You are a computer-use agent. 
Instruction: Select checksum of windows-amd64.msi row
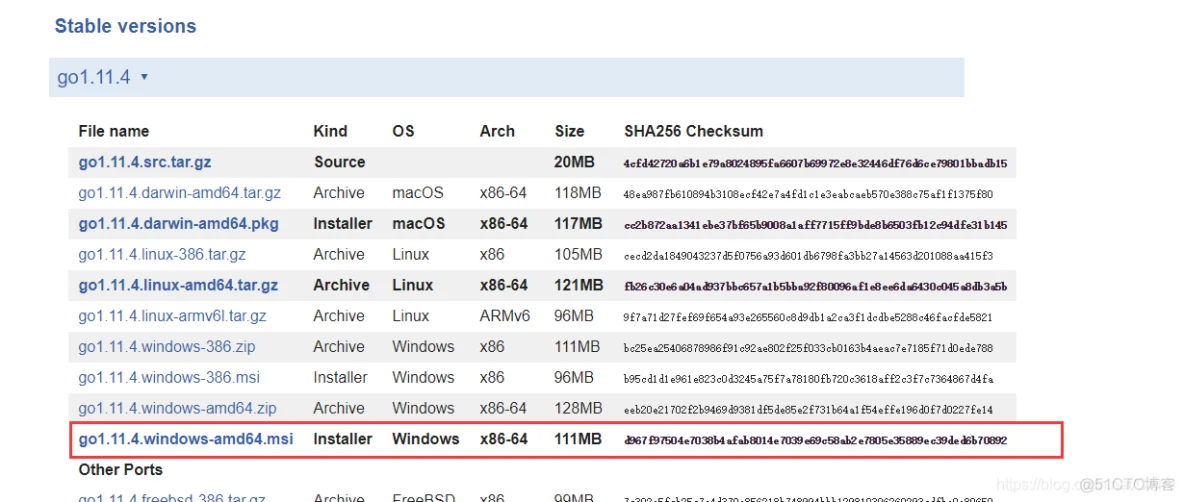[x=816, y=440]
